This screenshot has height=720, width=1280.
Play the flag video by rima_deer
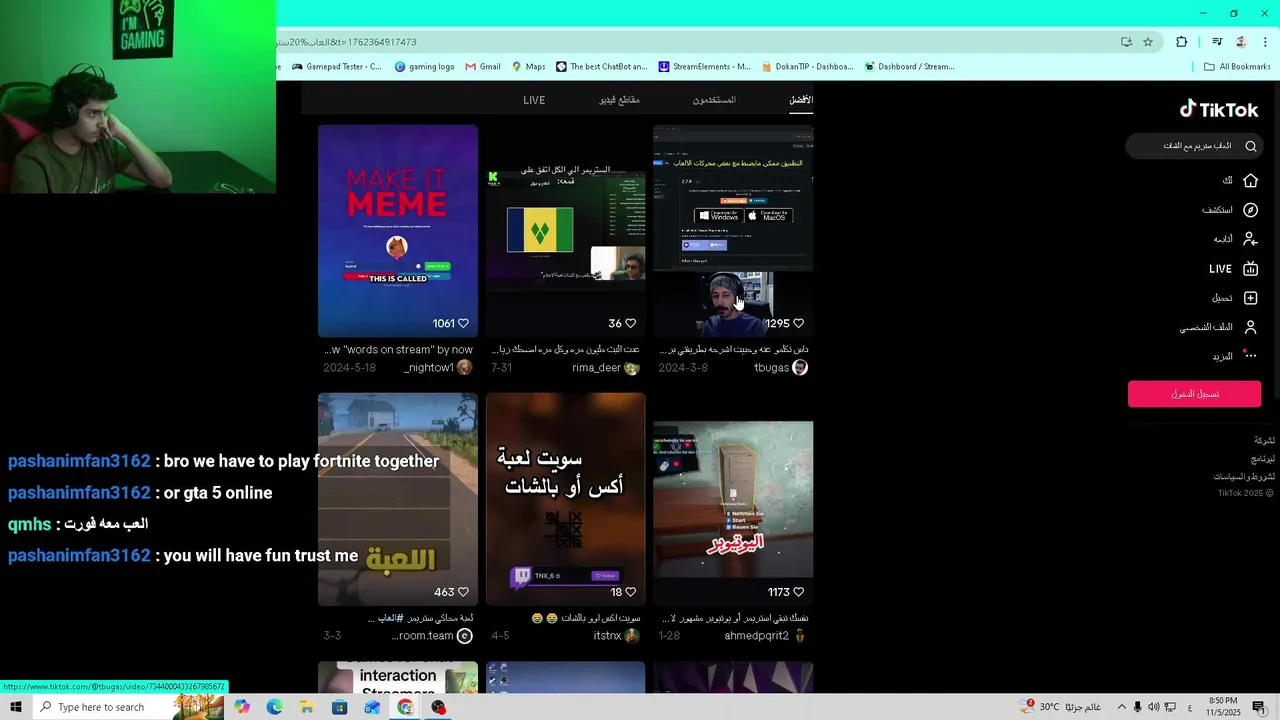coord(566,231)
